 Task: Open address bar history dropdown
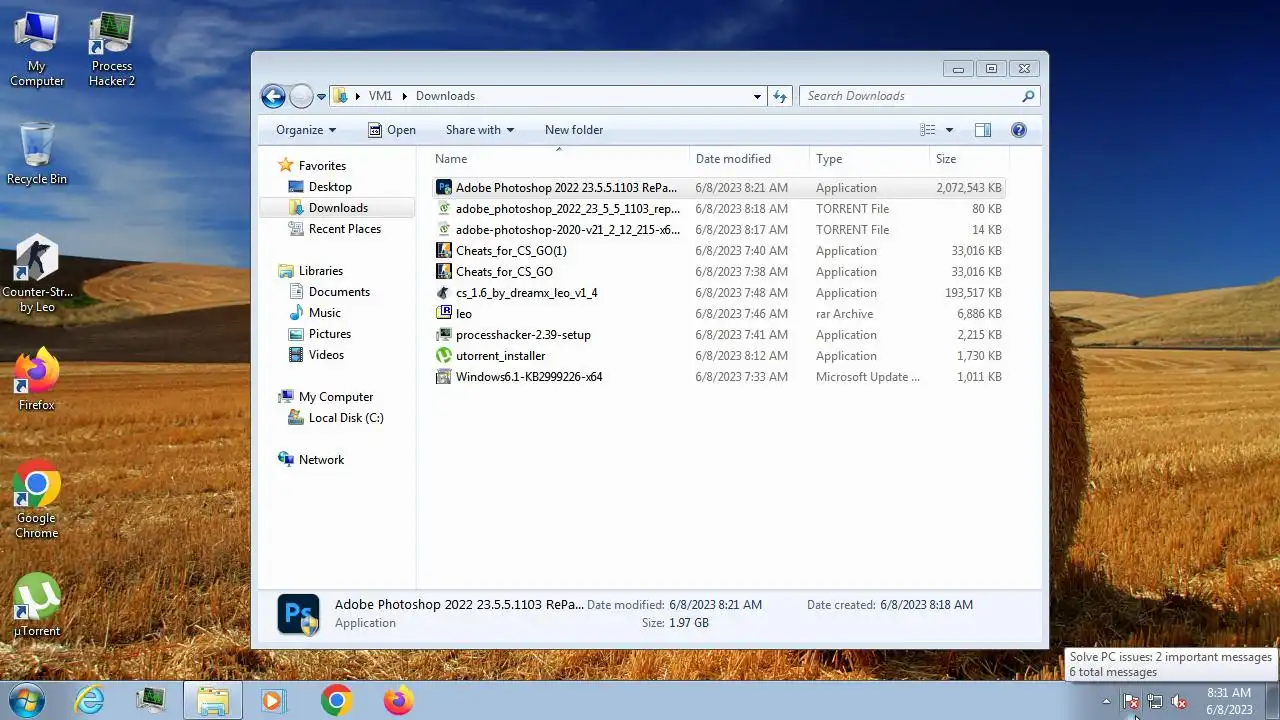(x=757, y=96)
